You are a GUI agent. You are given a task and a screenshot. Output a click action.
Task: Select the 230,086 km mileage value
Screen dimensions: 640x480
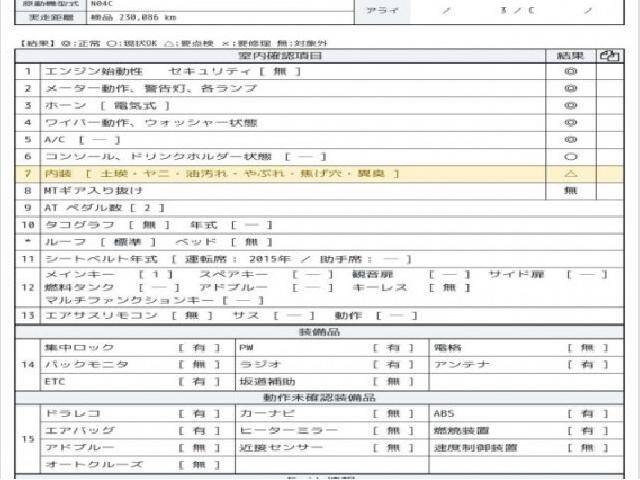pos(147,18)
